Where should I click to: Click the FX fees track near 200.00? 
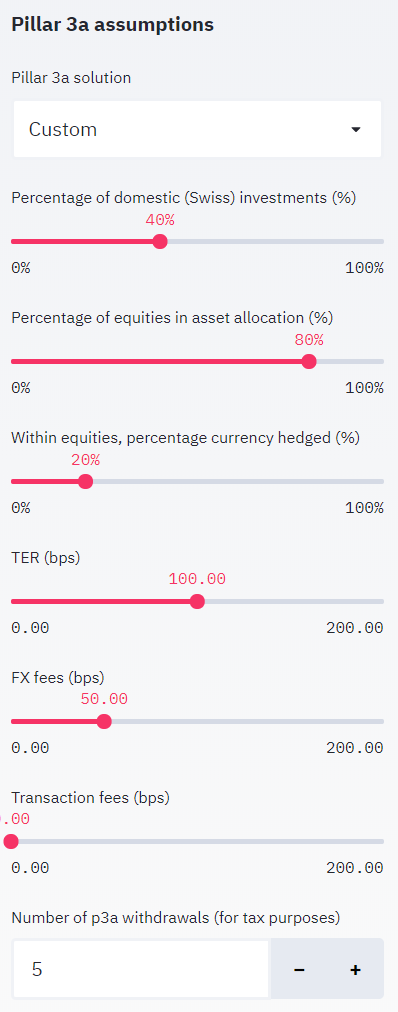pyautogui.click(x=382, y=722)
